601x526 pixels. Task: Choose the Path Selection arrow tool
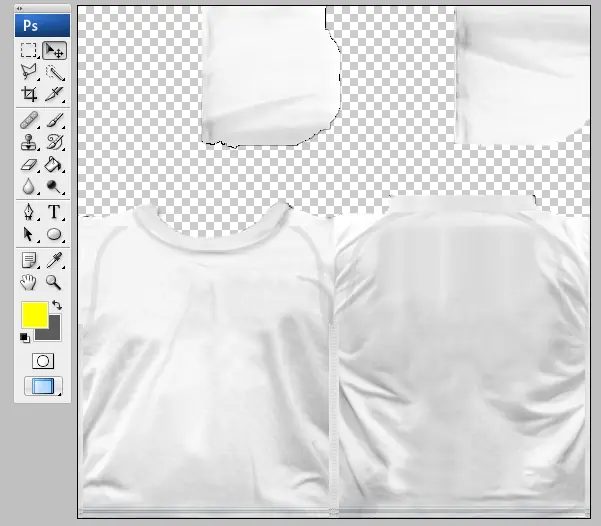(28, 234)
